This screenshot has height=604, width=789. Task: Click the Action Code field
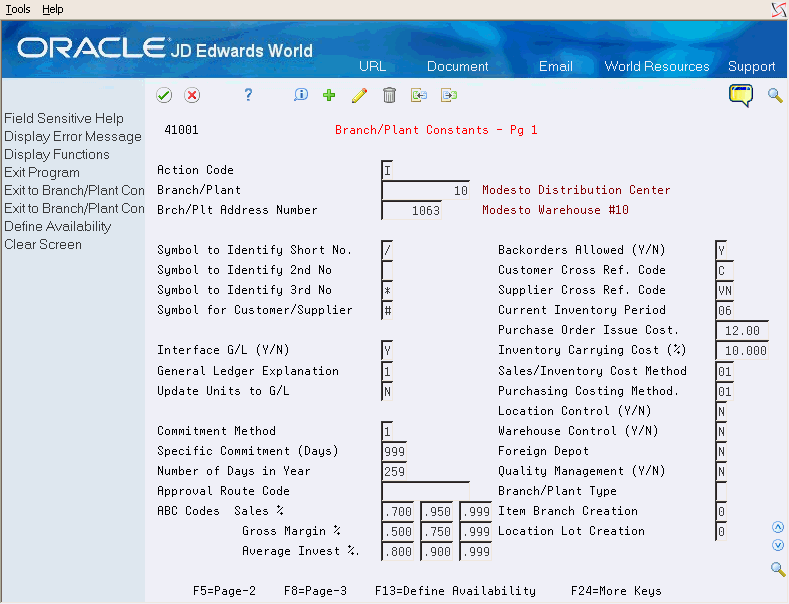[387, 170]
